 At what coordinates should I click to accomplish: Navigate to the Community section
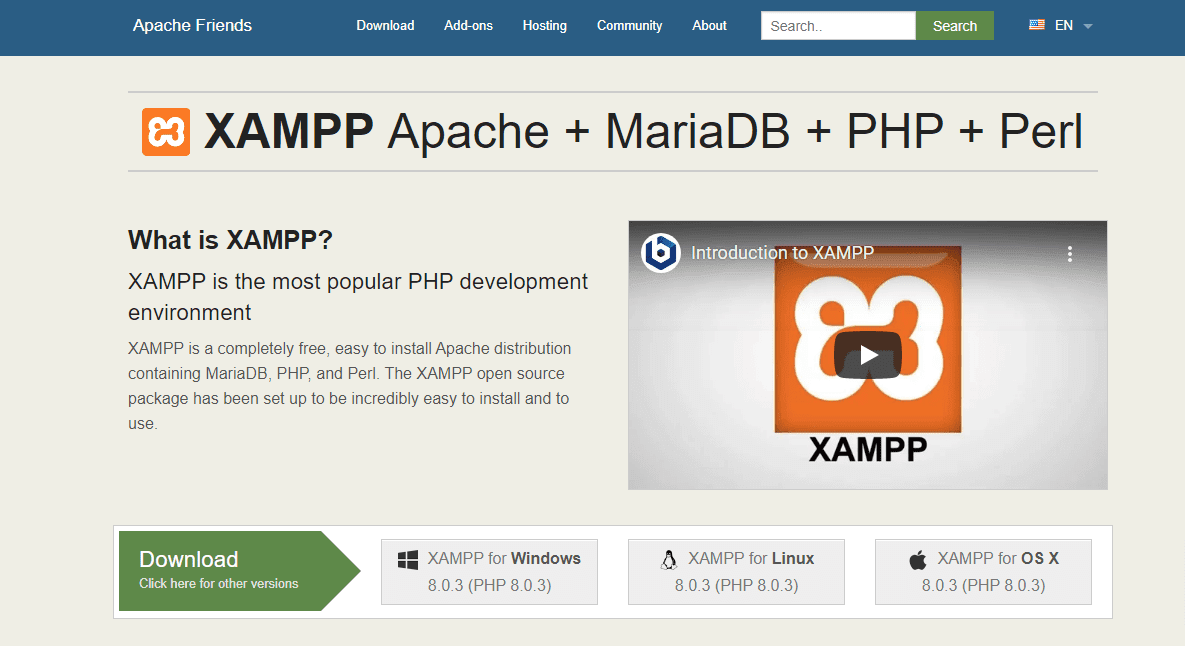629,25
